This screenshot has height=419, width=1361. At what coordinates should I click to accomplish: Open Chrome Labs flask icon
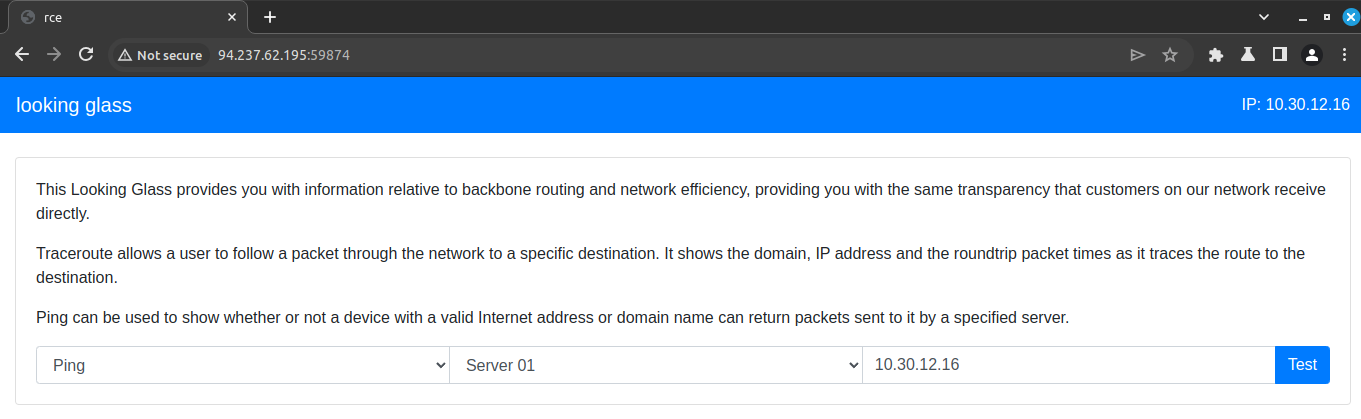click(1248, 55)
